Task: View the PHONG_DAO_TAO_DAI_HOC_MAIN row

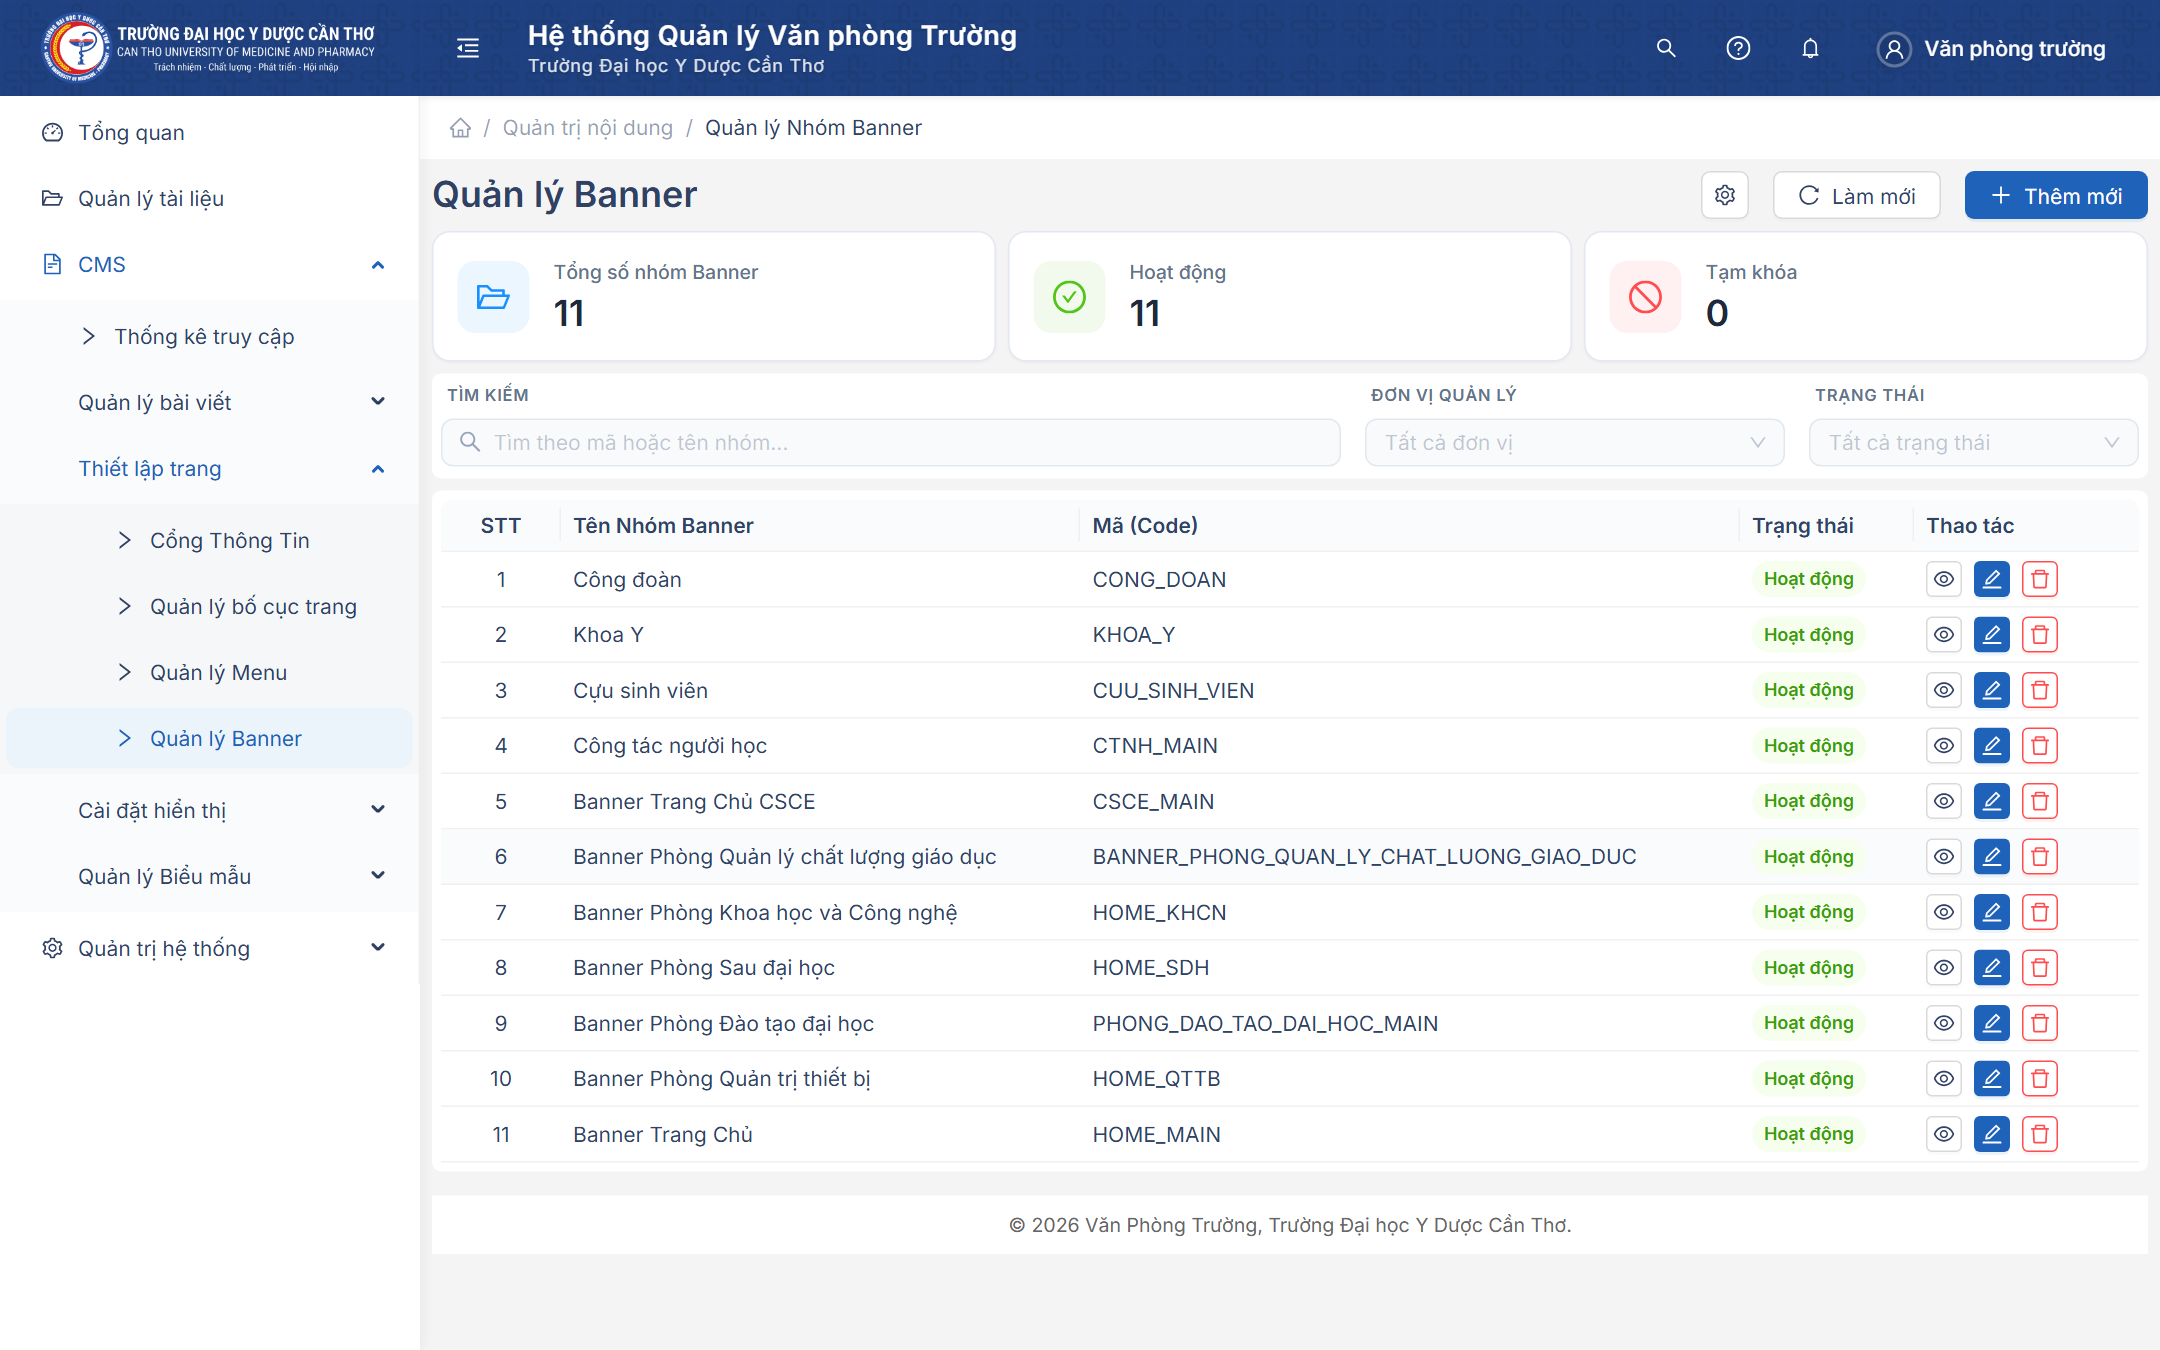Action: pyautogui.click(x=1944, y=1023)
